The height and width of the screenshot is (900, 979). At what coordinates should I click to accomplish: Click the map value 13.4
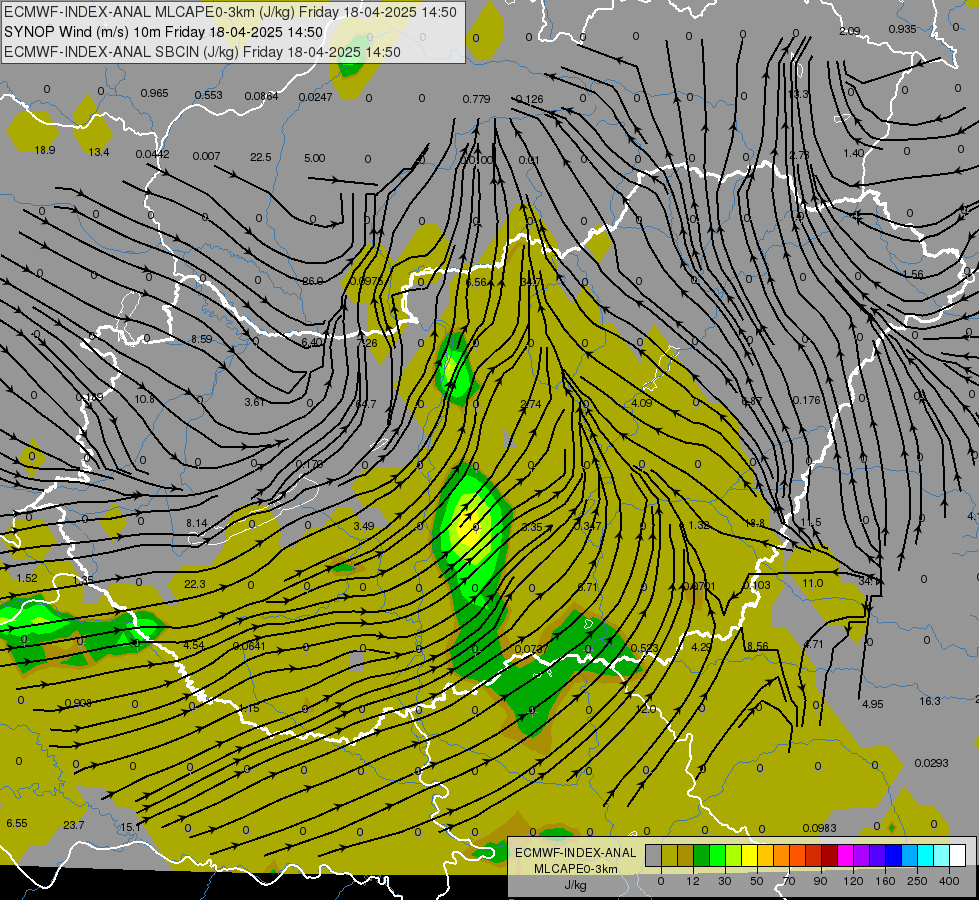(99, 152)
